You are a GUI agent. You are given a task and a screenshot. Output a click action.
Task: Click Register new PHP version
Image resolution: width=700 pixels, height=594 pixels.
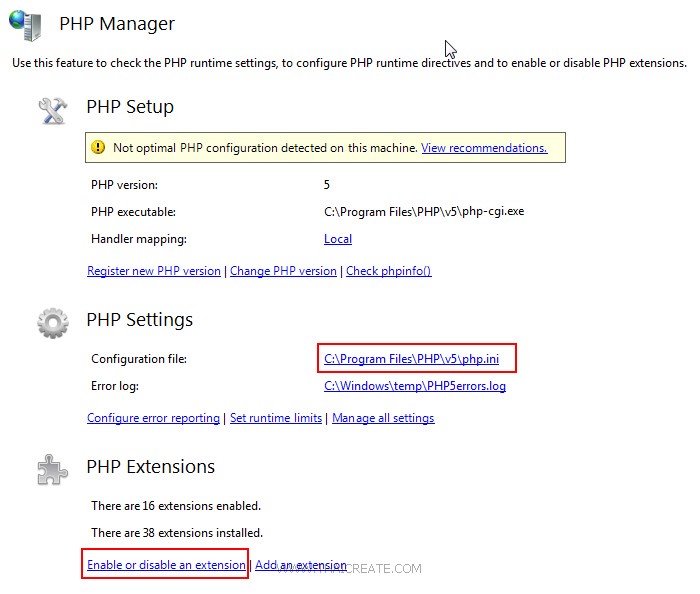(154, 271)
